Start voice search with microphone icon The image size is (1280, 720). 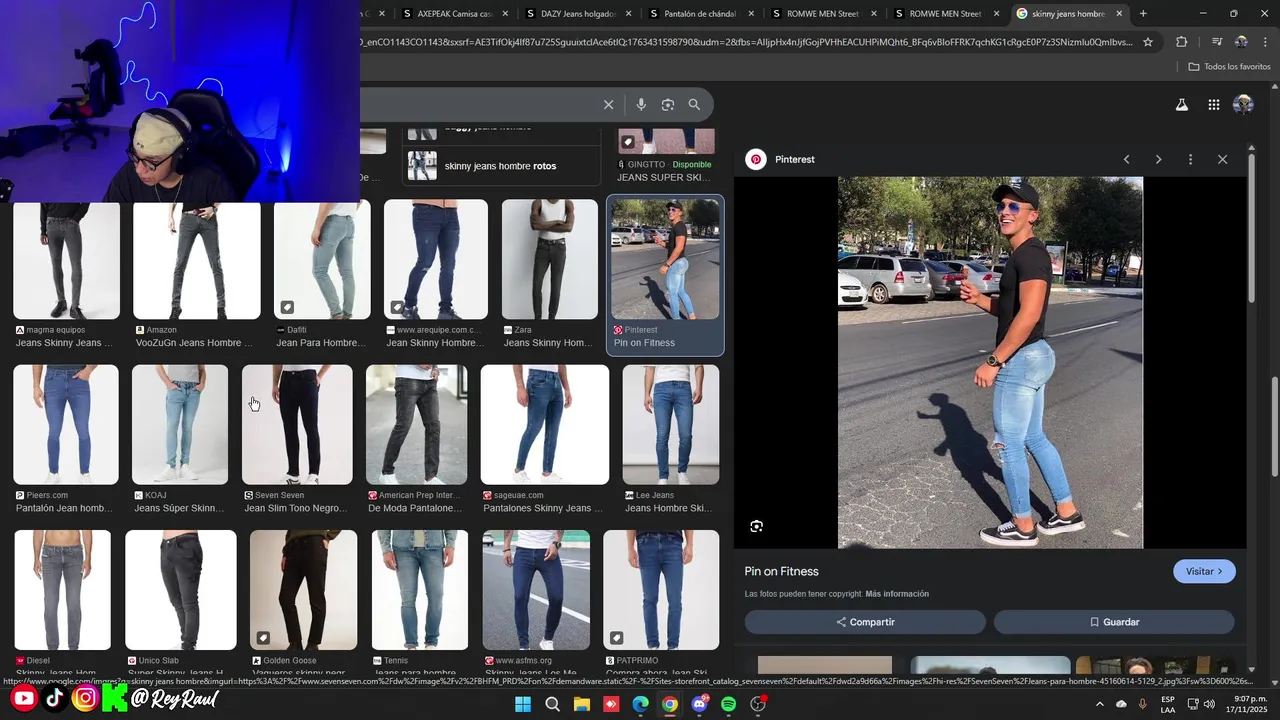point(641,104)
